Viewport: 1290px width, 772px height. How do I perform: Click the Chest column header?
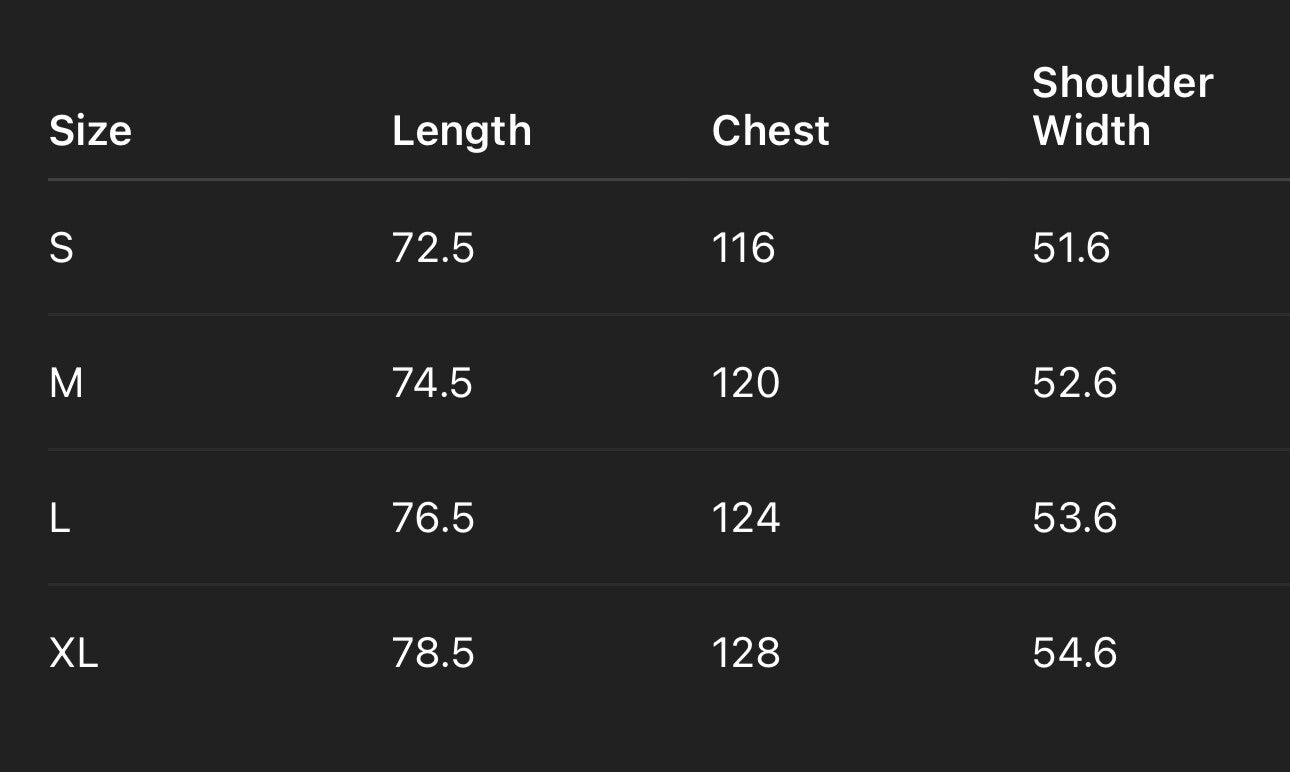(x=770, y=131)
